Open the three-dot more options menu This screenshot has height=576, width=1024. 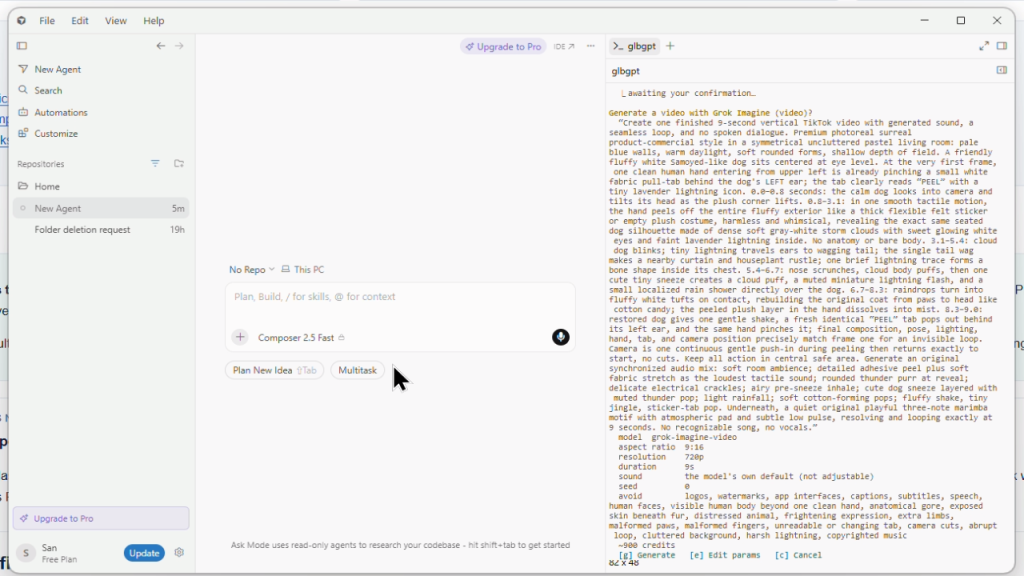point(590,46)
